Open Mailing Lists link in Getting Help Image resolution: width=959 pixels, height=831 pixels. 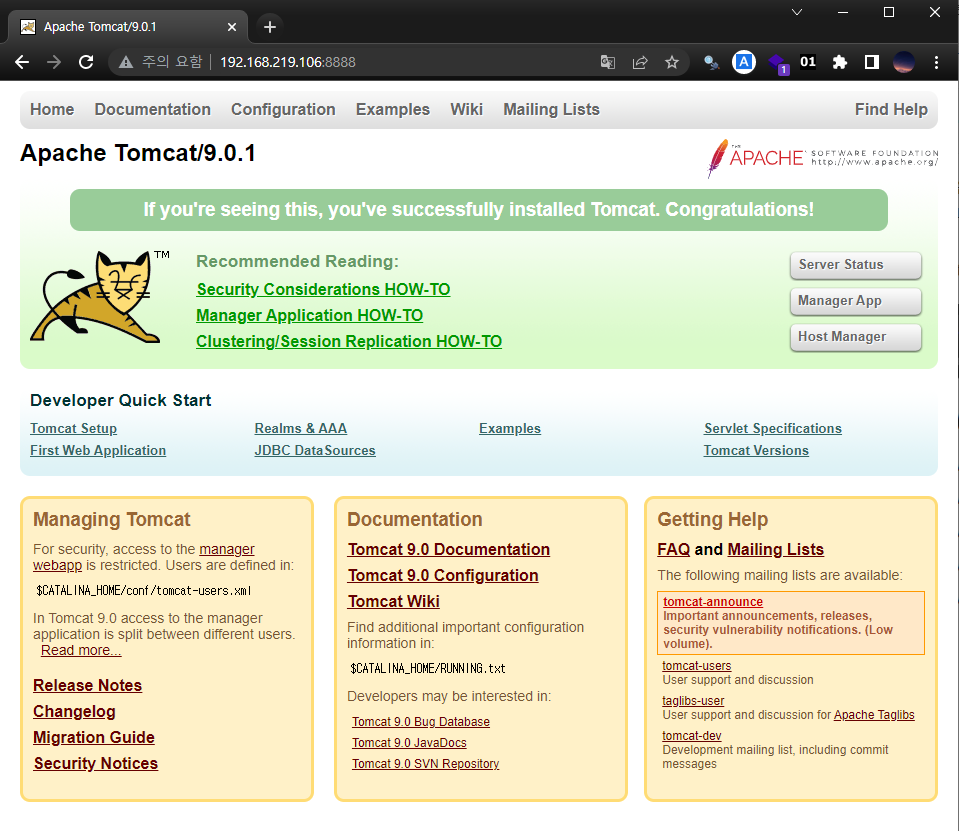pyautogui.click(x=776, y=550)
